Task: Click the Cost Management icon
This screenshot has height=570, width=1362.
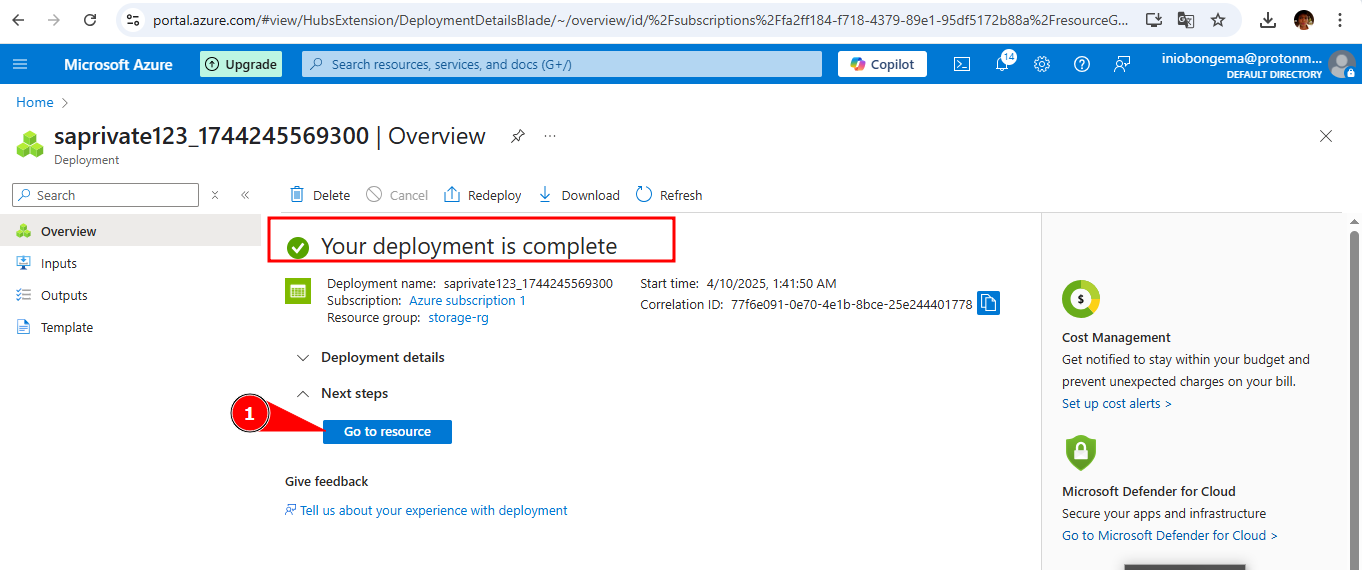Action: pyautogui.click(x=1080, y=298)
